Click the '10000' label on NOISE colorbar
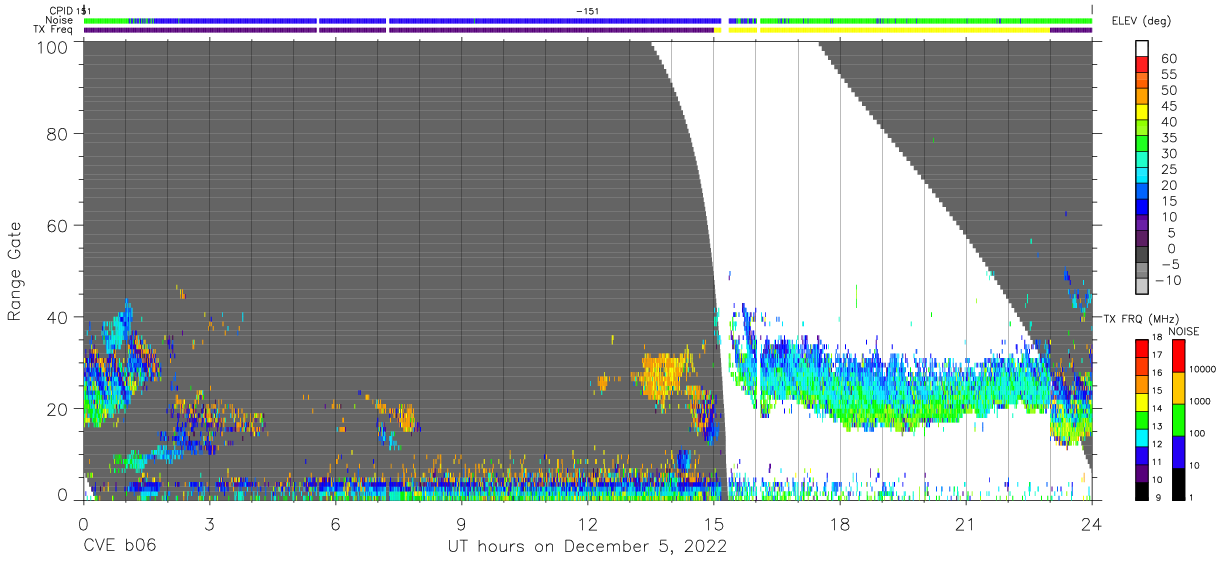Viewport: 1228px width, 567px height. point(1203,369)
